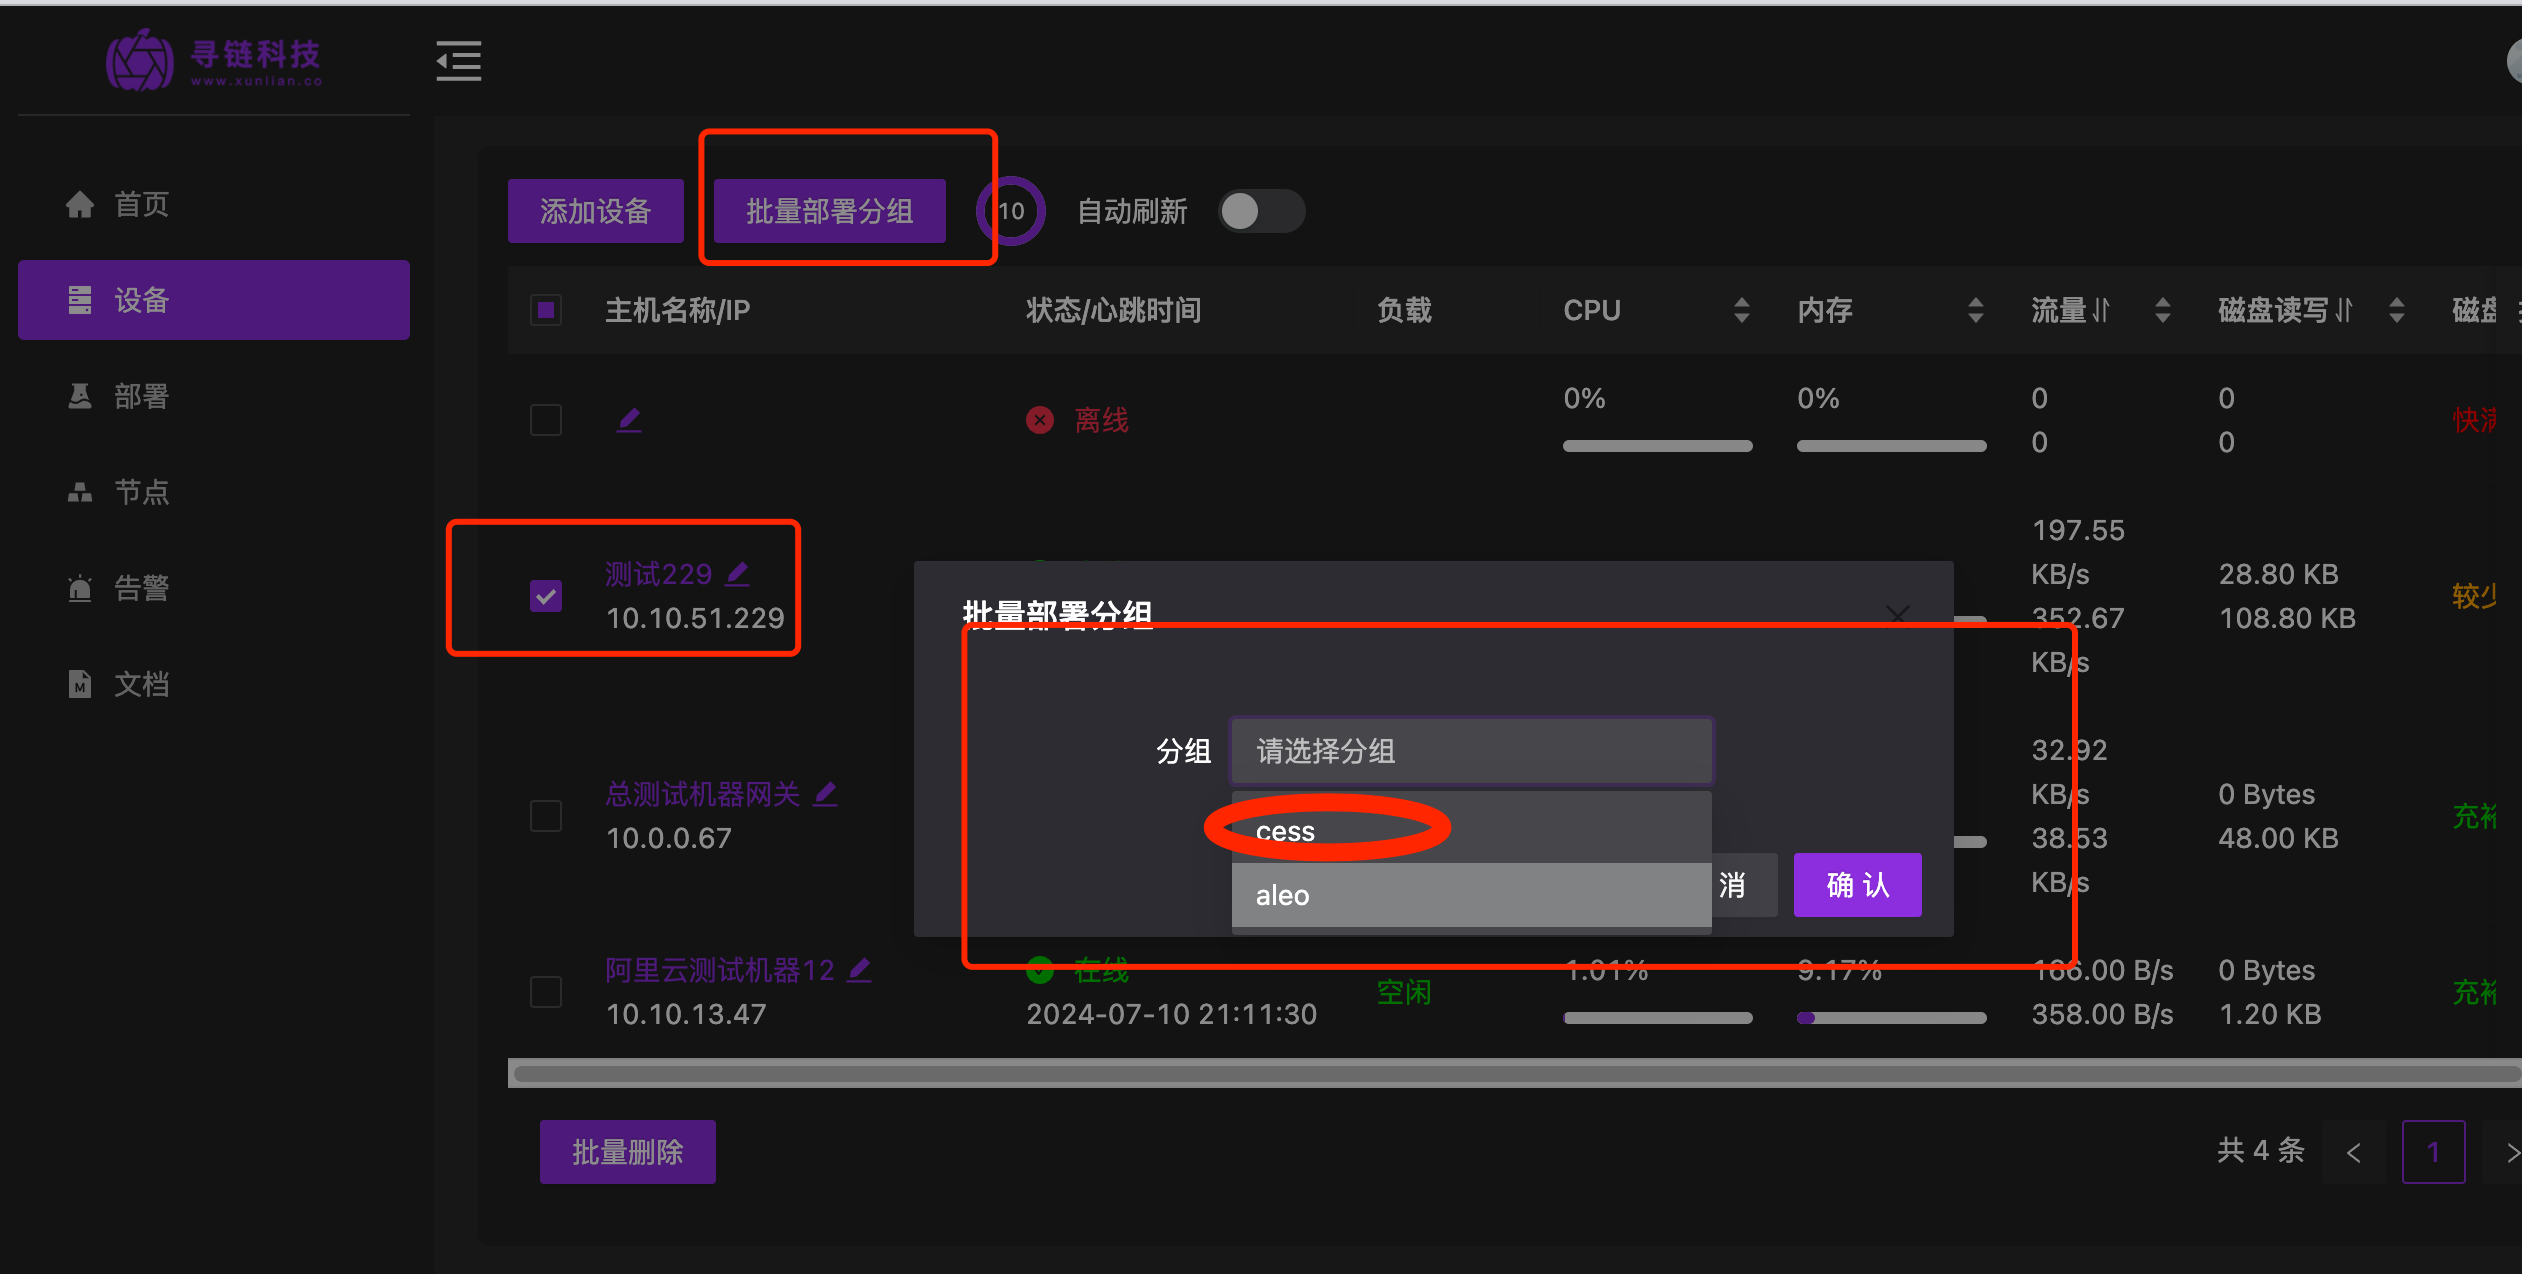
Task: Check the 总测试机器网关 row checkbox
Action: coord(546,816)
